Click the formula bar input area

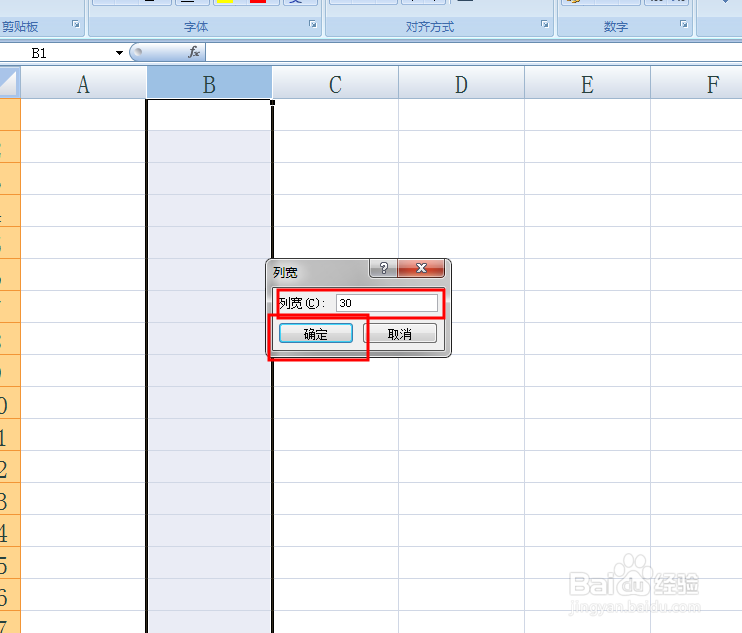pyautogui.click(x=474, y=52)
